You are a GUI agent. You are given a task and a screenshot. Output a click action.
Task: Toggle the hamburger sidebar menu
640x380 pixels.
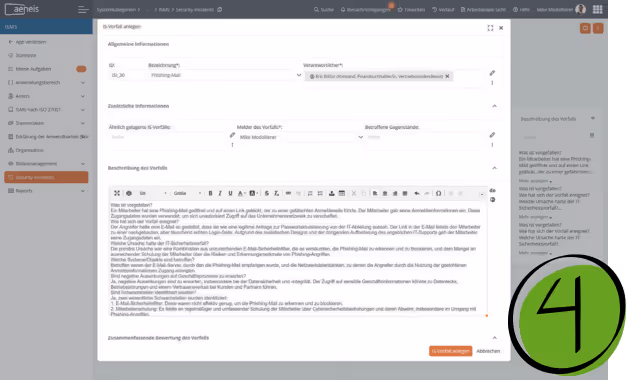pyautogui.click(x=83, y=9)
